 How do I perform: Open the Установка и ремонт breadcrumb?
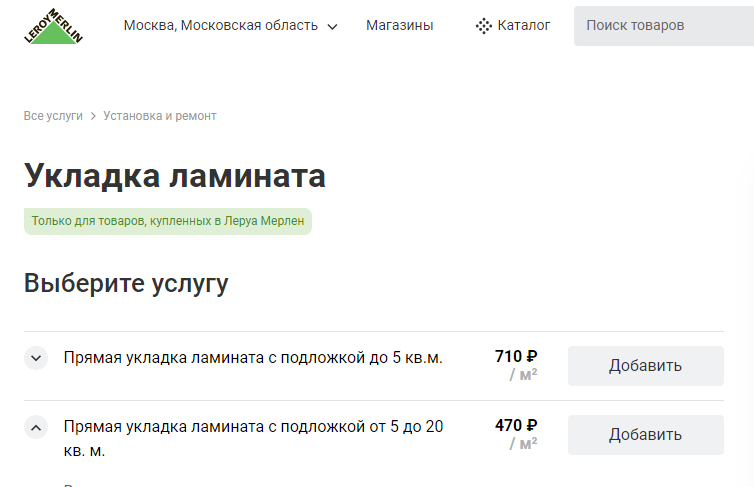[160, 116]
